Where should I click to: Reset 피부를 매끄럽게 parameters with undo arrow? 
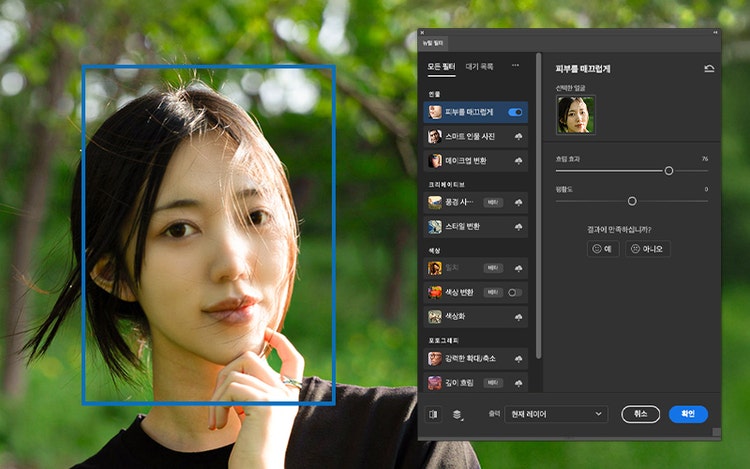(x=709, y=69)
